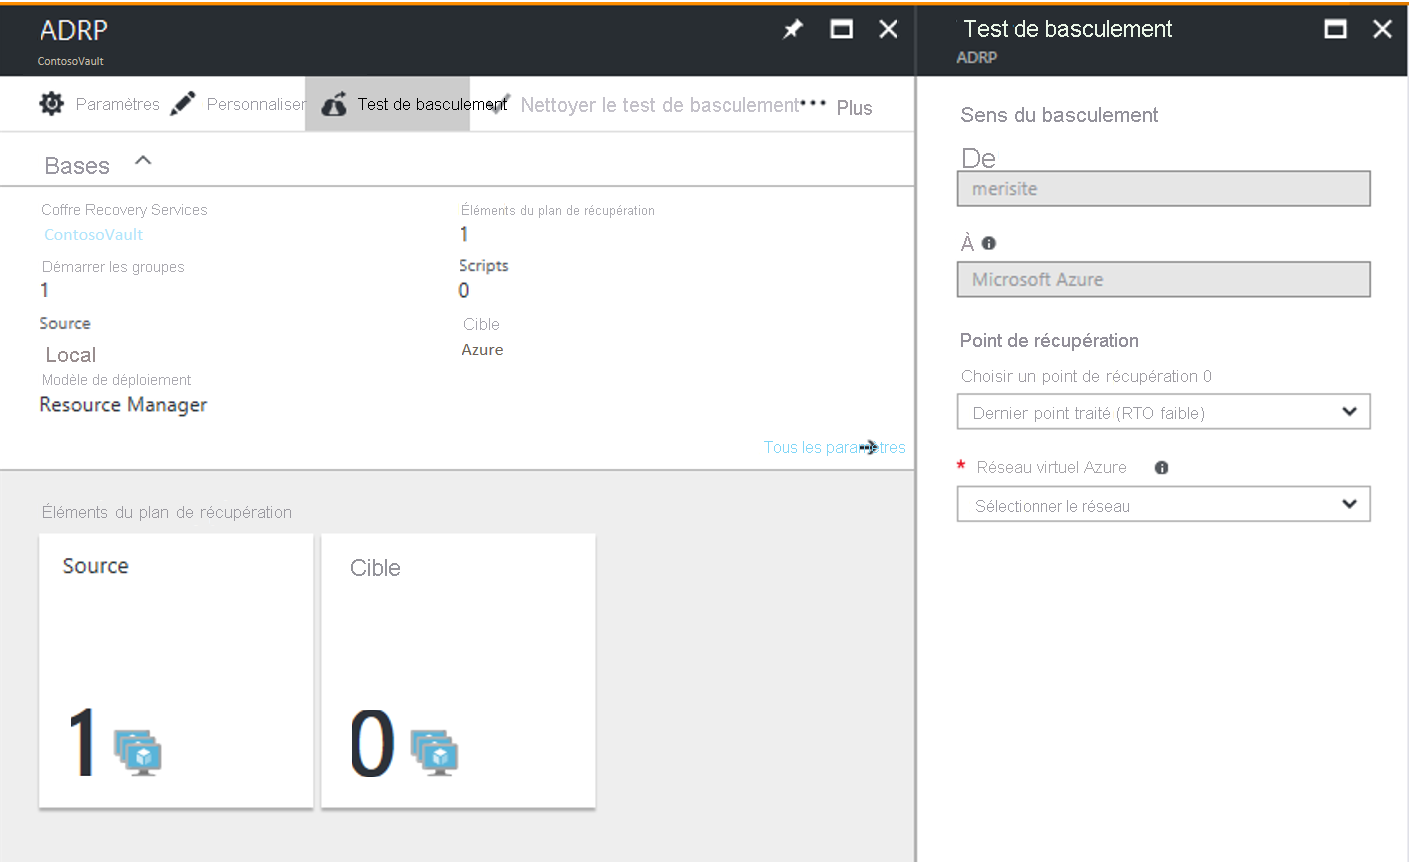Click Démarrer les groupes label

113,267
